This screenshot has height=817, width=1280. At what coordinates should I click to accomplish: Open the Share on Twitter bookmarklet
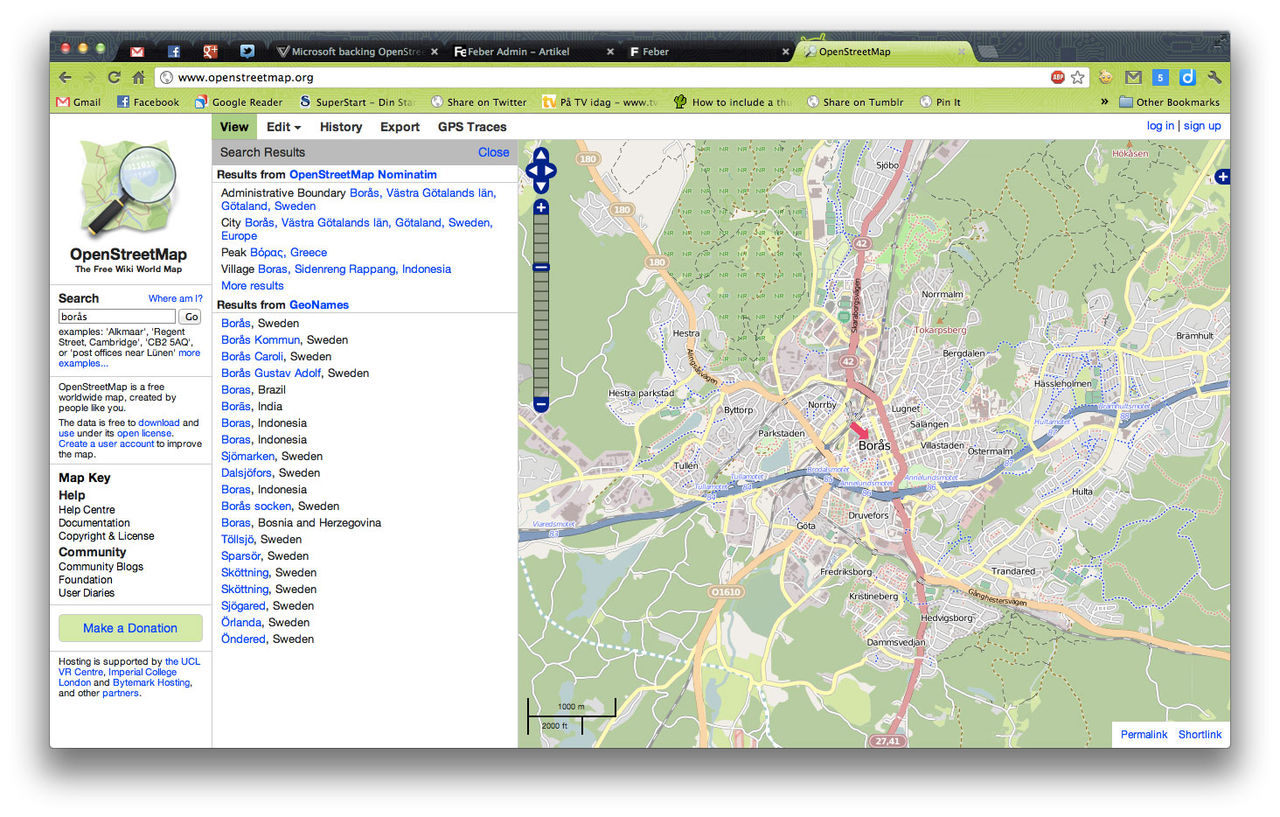tap(479, 102)
